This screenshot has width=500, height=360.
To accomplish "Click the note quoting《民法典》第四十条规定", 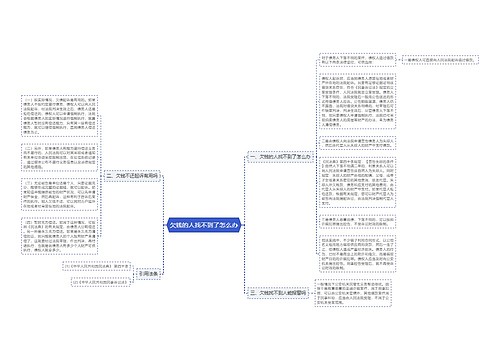I will click(357, 182).
